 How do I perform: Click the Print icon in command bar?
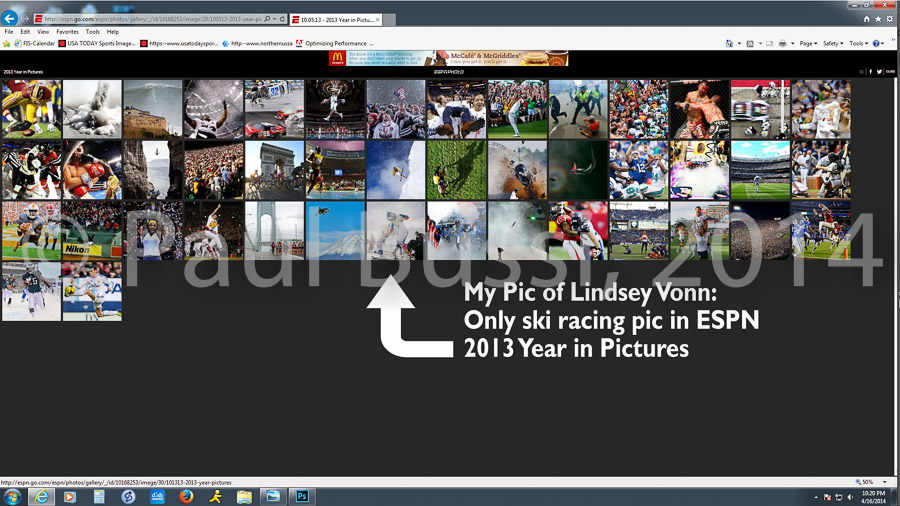(x=782, y=43)
